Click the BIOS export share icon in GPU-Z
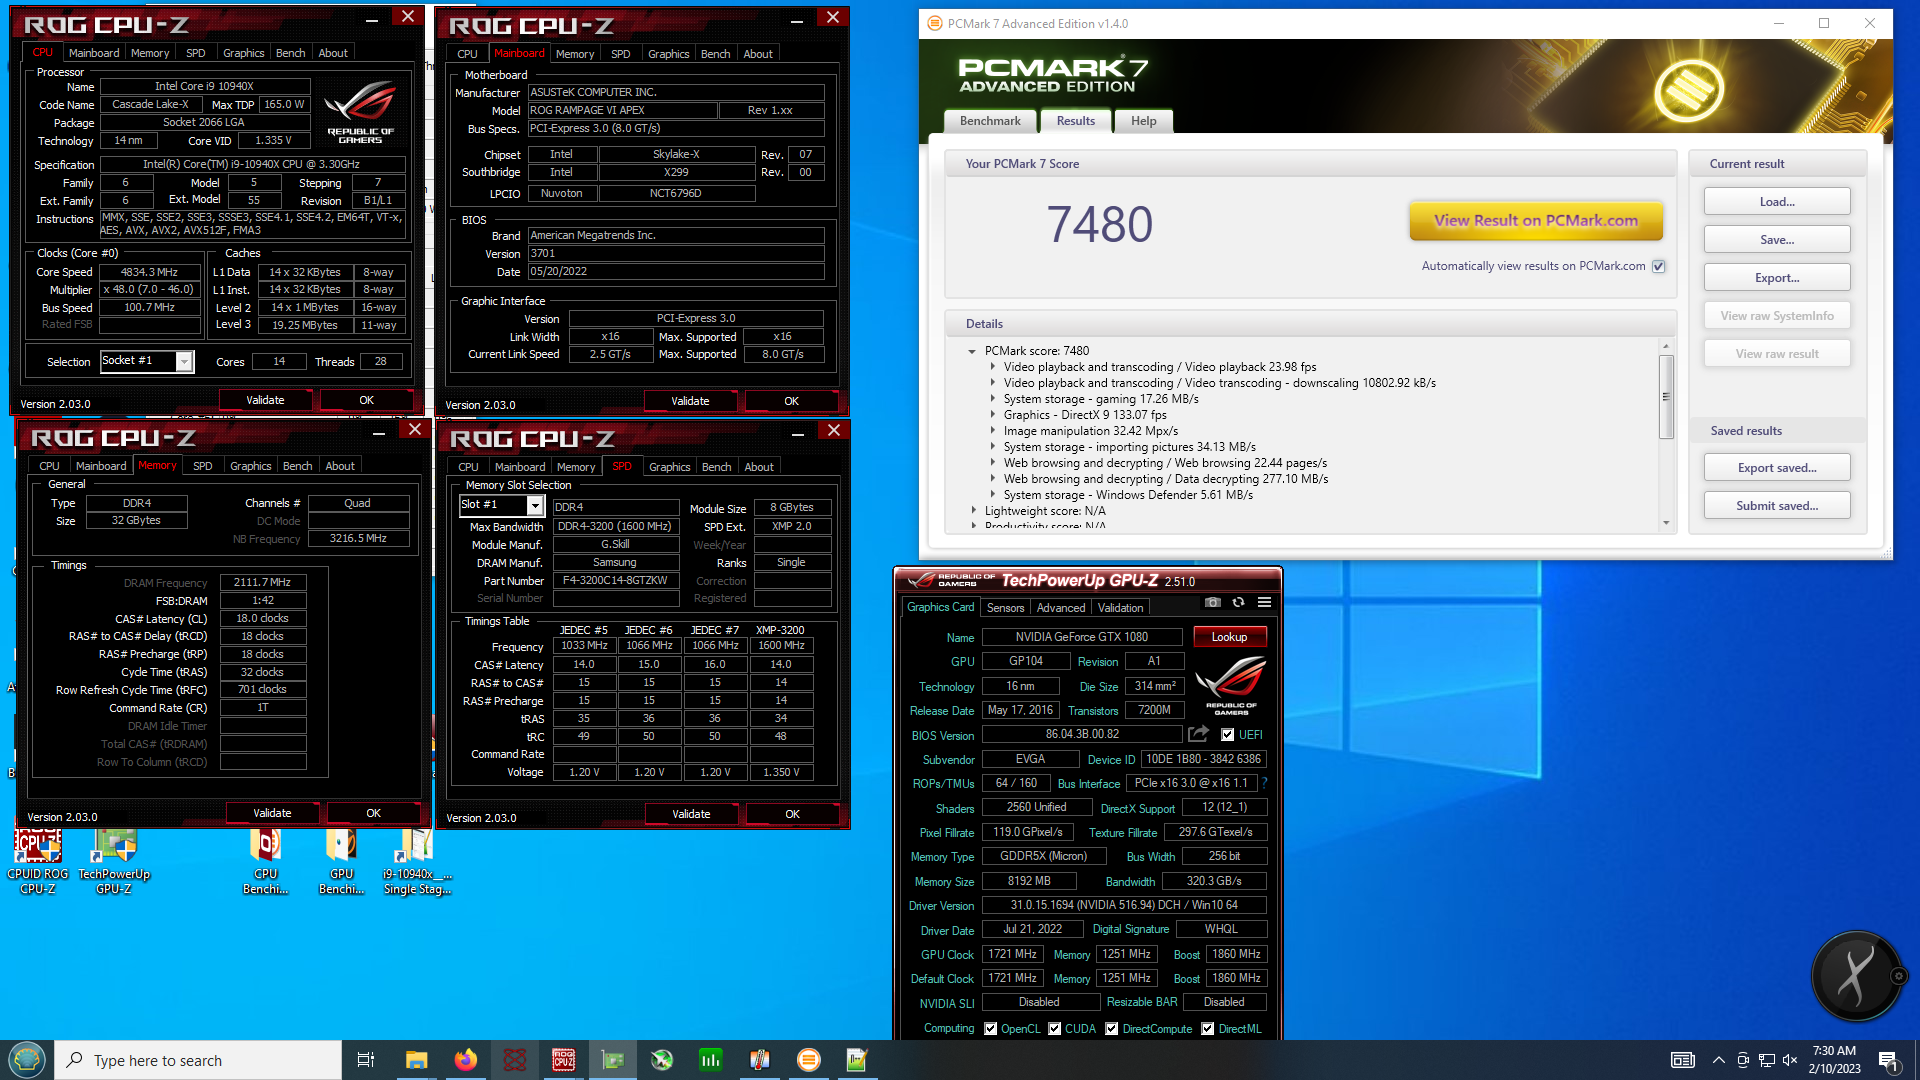1920x1080 pixels. pyautogui.click(x=1198, y=734)
